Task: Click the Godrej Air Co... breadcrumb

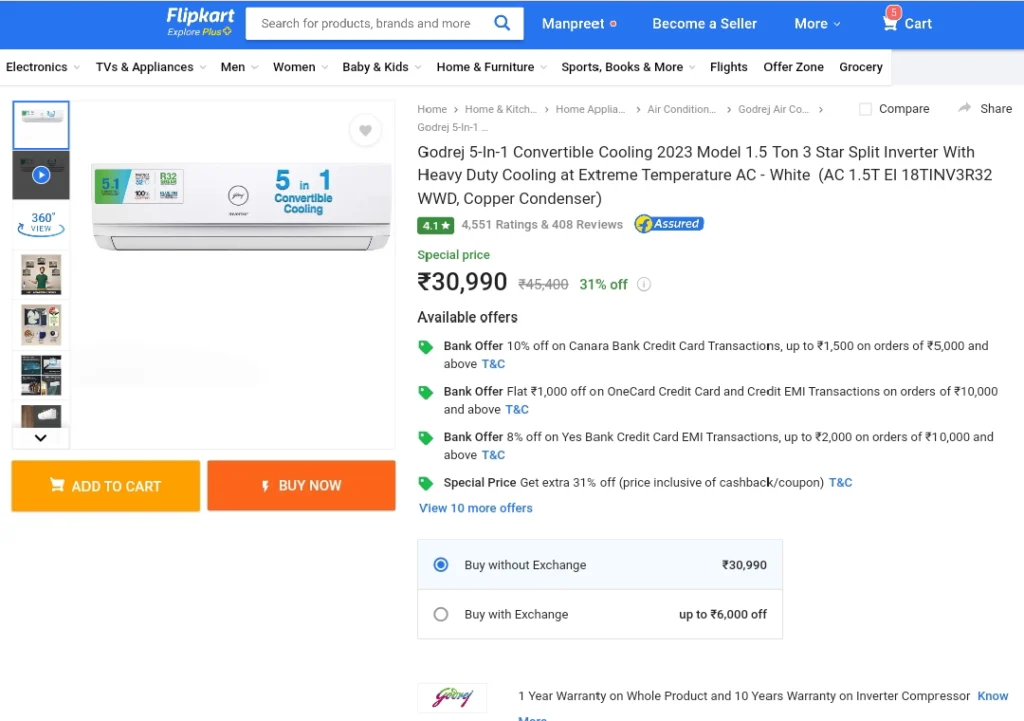Action: pyautogui.click(x=773, y=109)
